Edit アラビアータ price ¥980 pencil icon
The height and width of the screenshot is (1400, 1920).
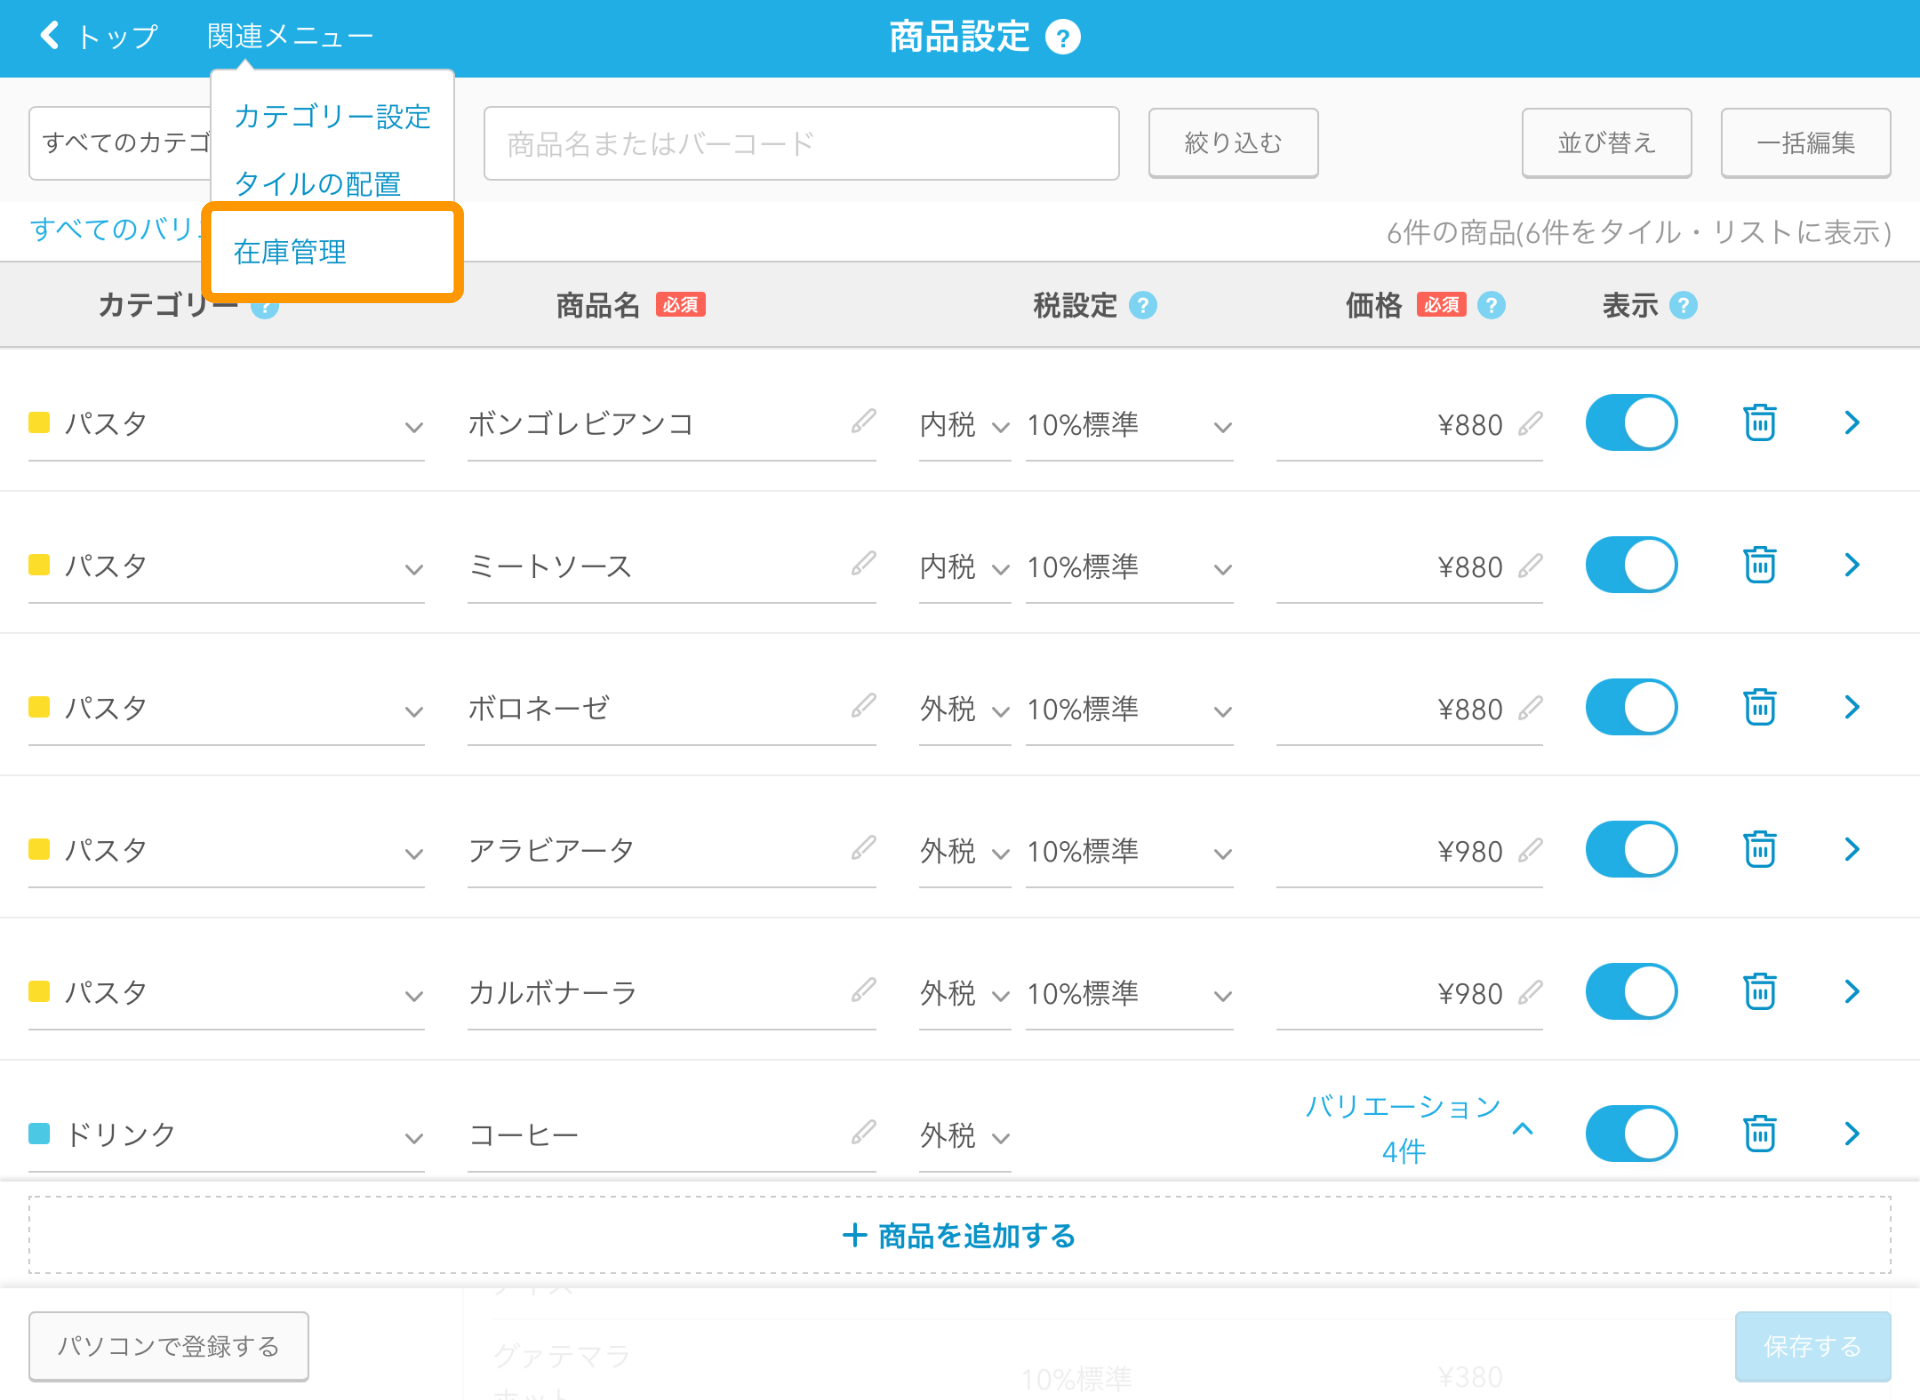pyautogui.click(x=1530, y=849)
